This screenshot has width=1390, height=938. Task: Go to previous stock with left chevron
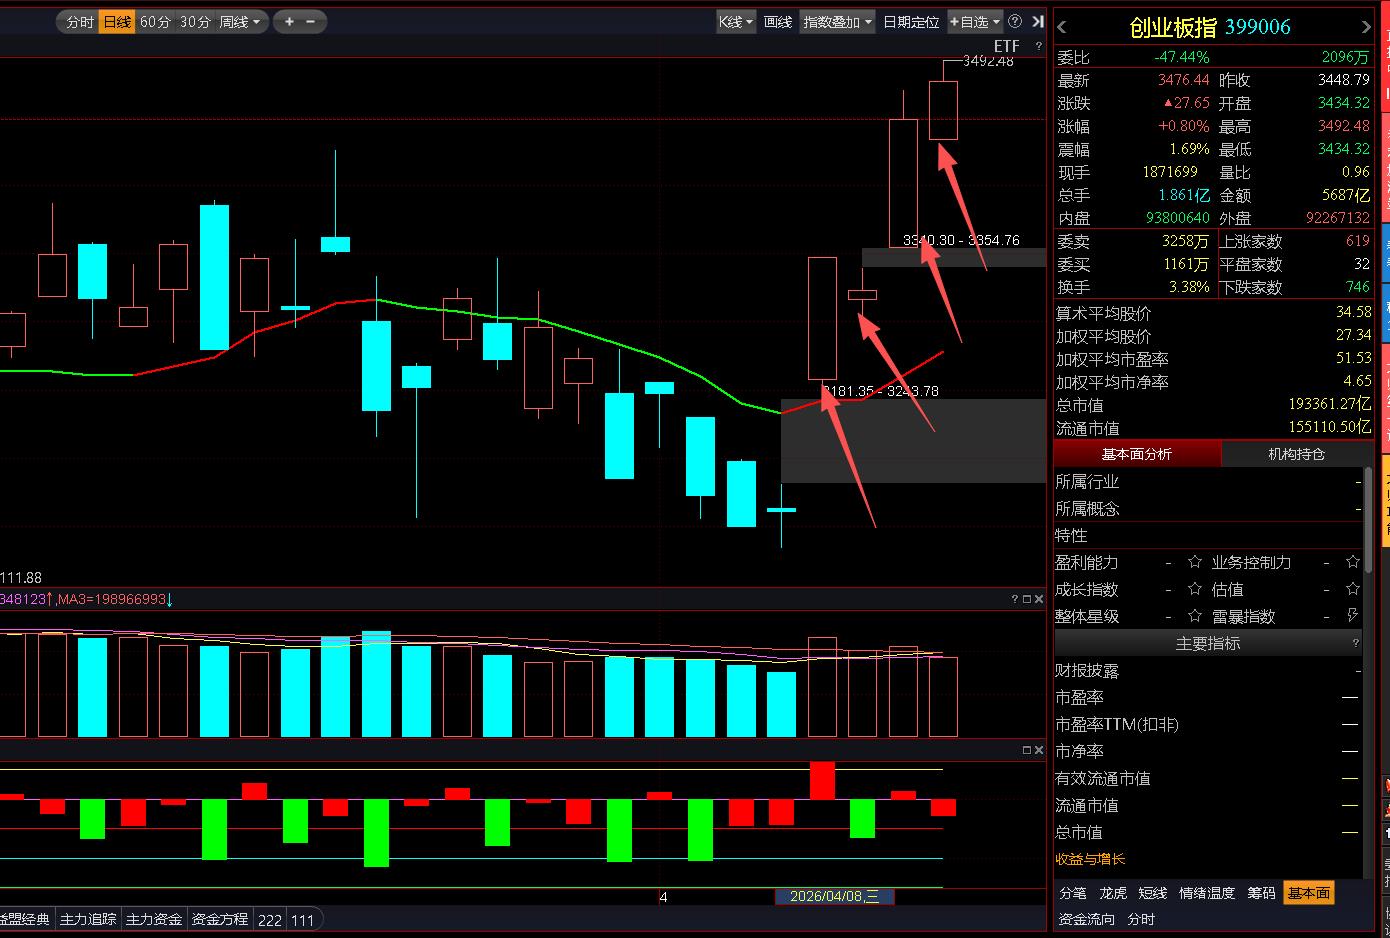[x=1062, y=28]
